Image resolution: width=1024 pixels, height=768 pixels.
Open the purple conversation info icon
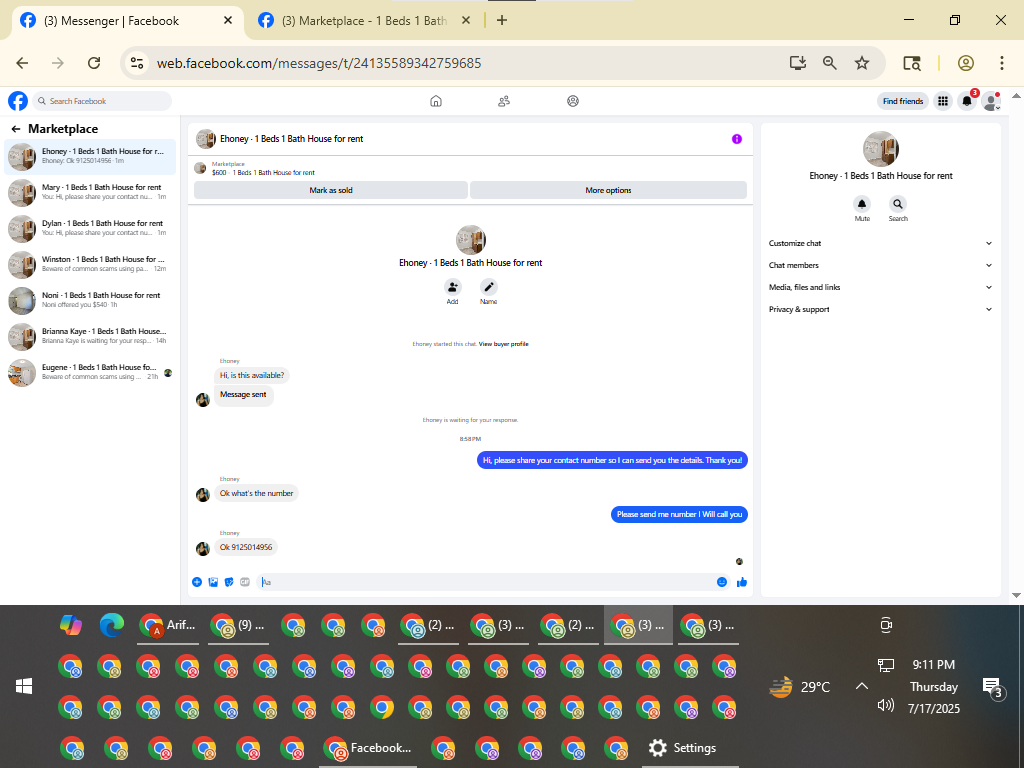pos(737,139)
